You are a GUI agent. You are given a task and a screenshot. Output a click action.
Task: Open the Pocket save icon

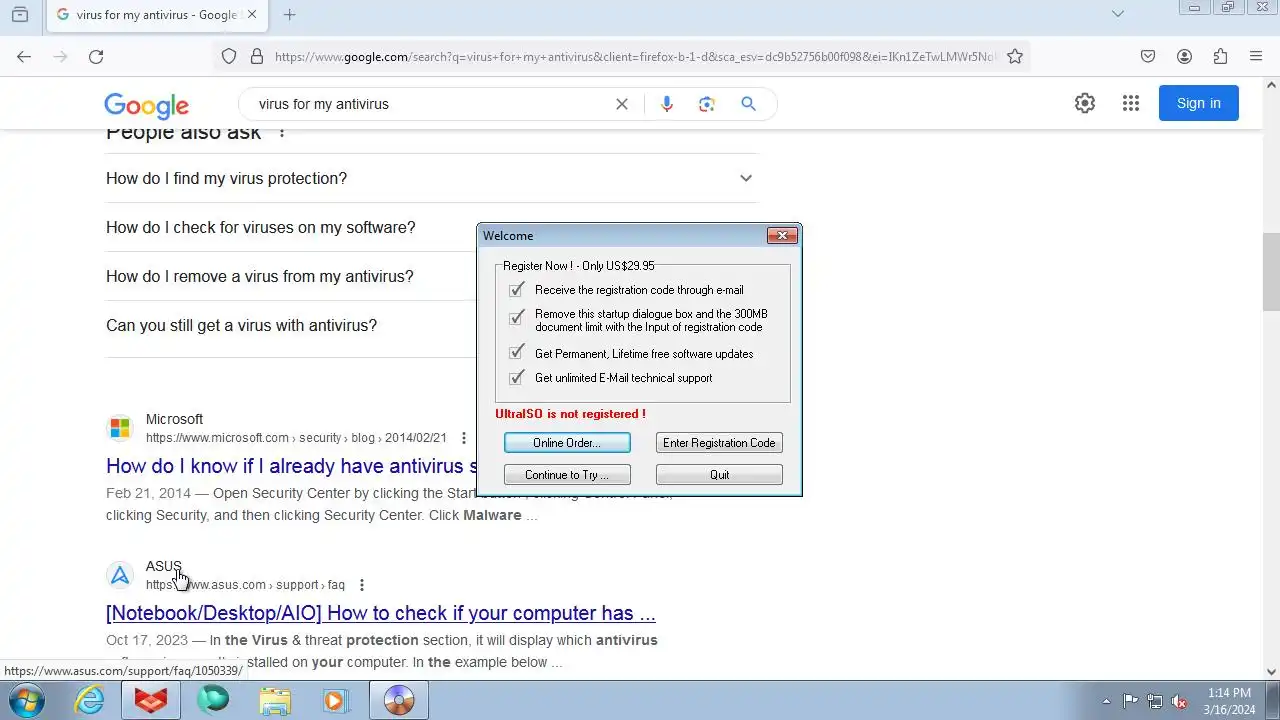(x=1148, y=57)
